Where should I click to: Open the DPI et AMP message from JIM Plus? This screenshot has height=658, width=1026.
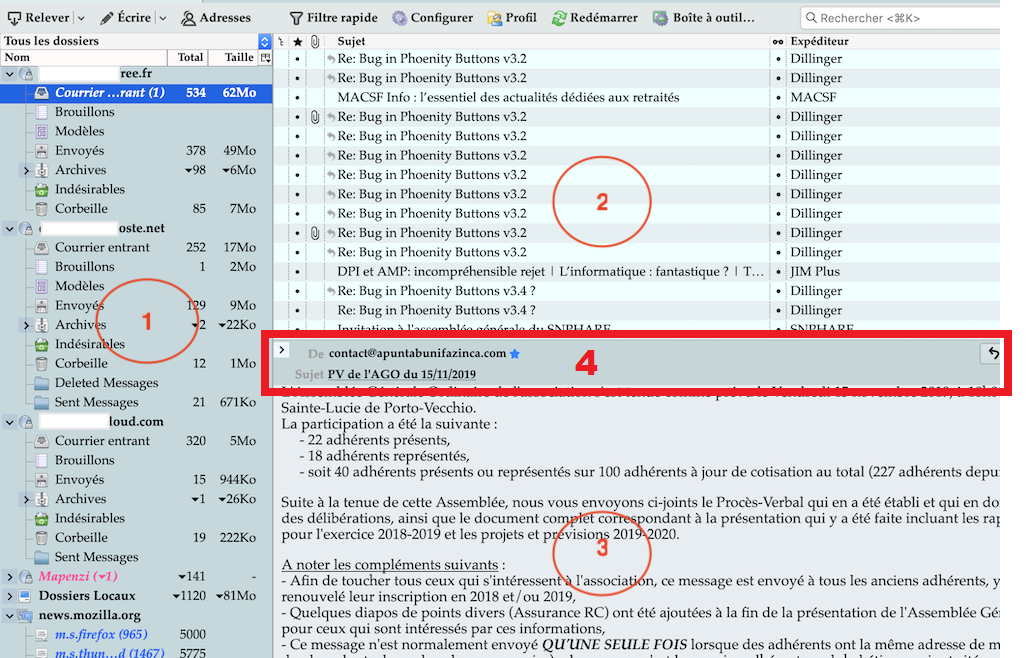(637, 272)
